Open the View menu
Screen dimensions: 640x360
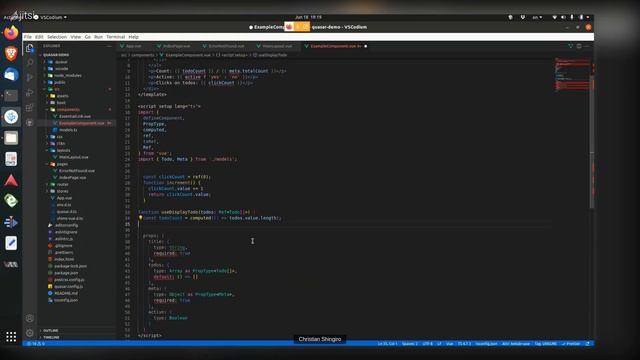coord(76,37)
